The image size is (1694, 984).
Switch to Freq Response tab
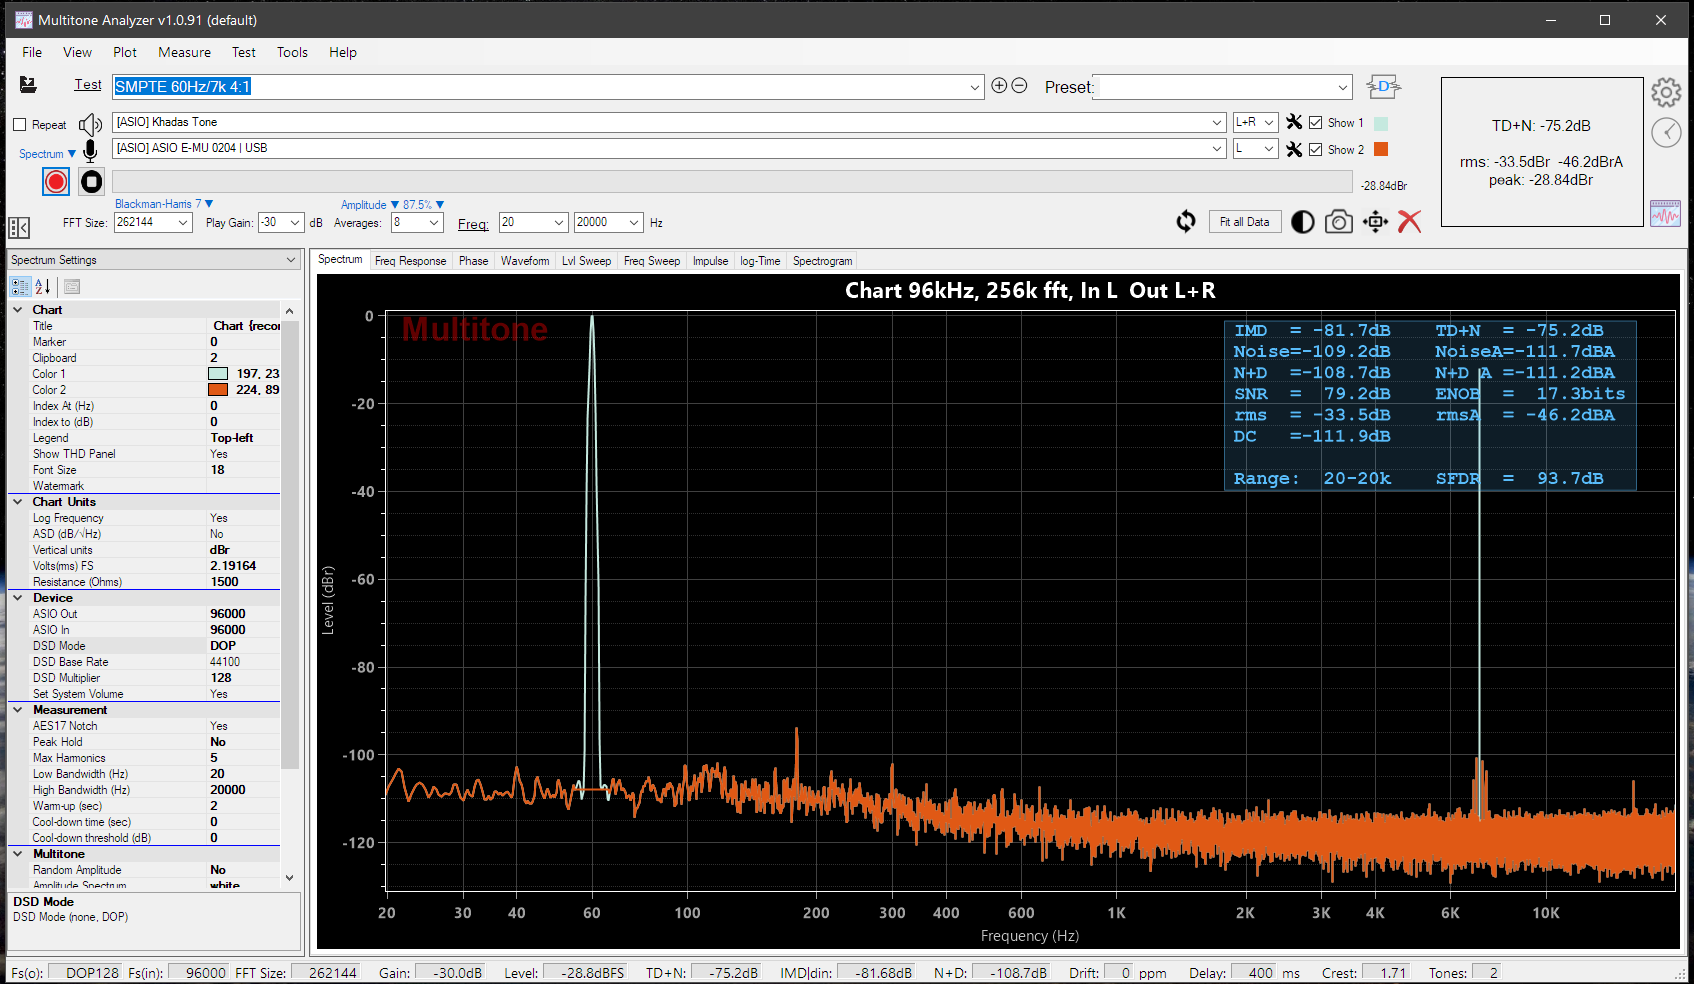click(x=410, y=261)
